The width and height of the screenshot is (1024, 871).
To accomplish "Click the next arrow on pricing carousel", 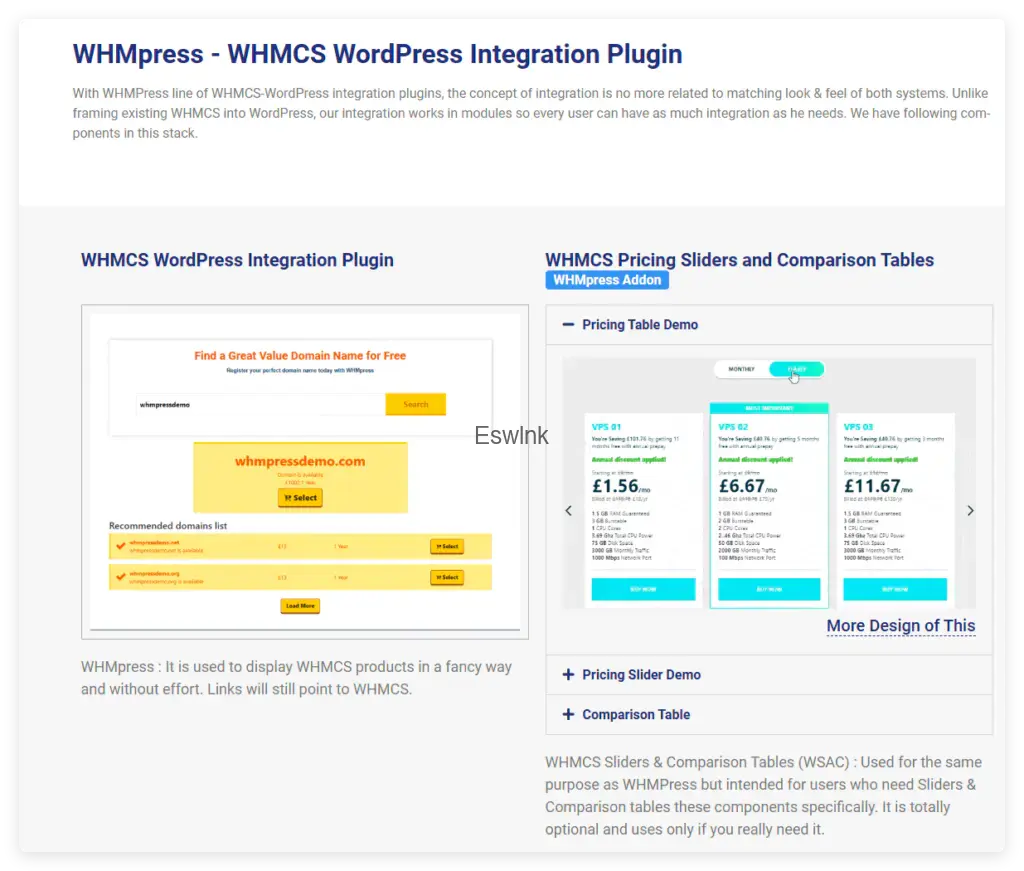I will [969, 510].
